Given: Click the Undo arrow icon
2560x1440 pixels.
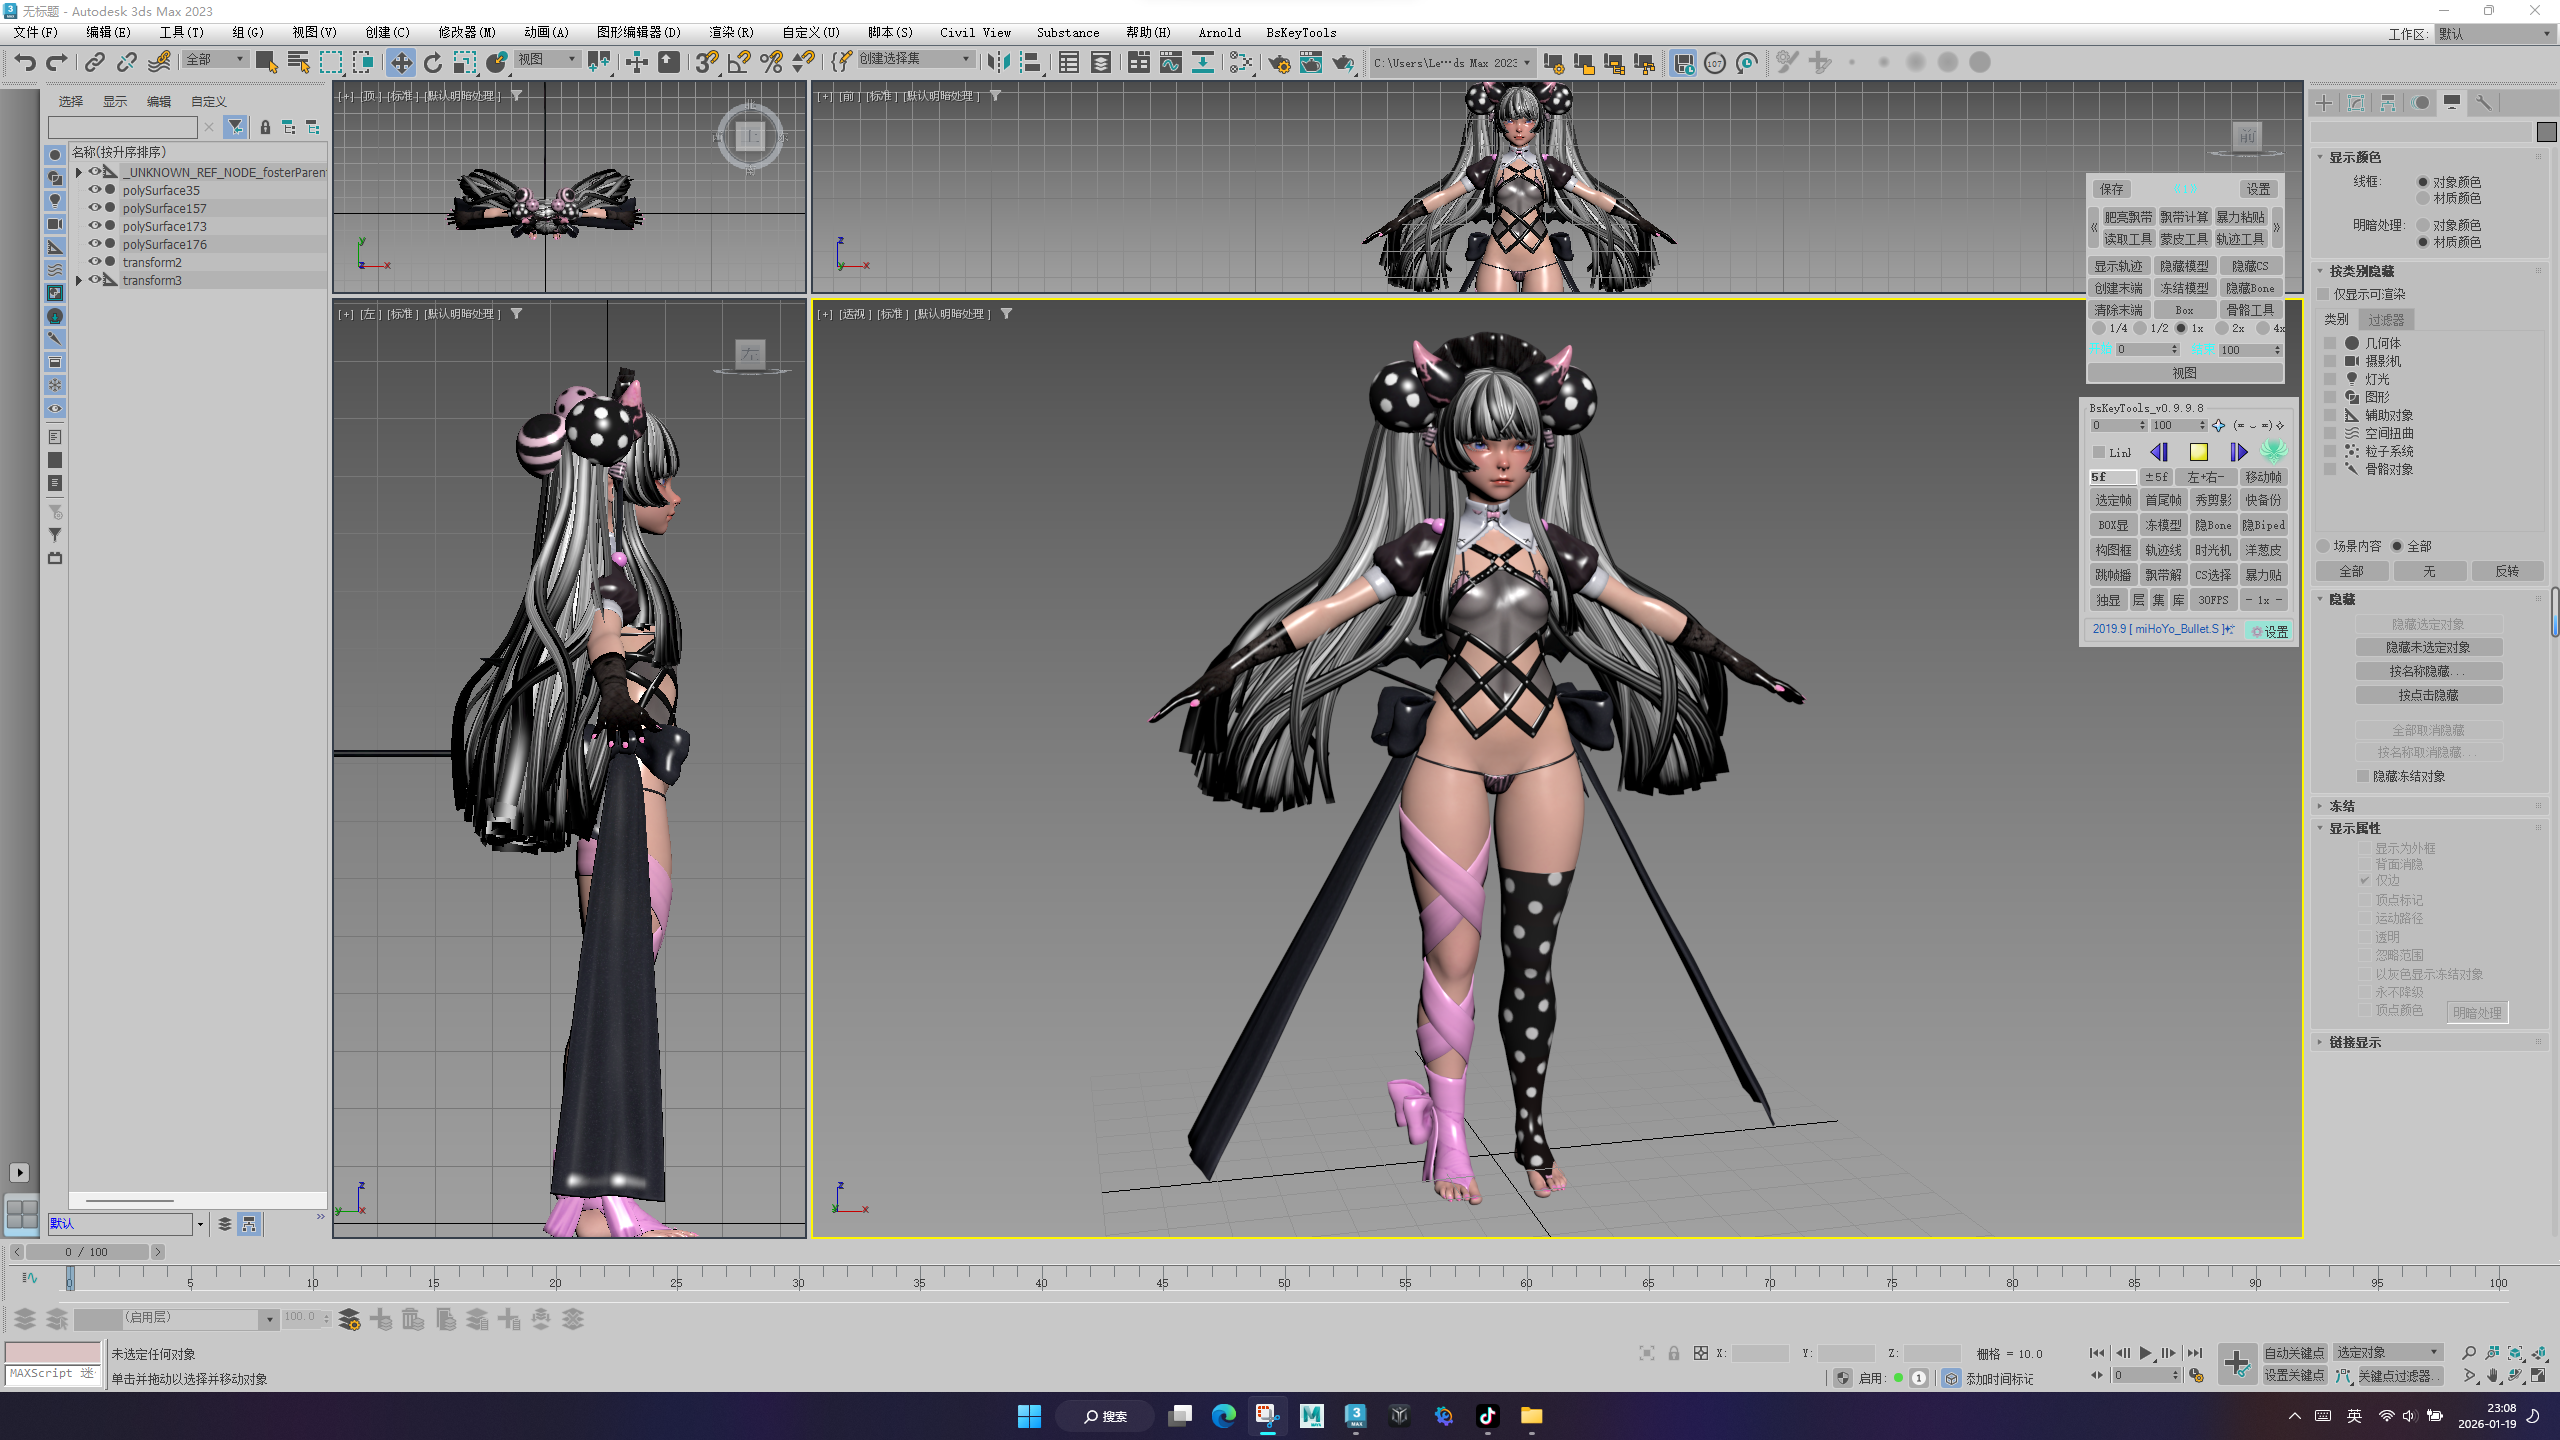Looking at the screenshot, I should (x=24, y=62).
